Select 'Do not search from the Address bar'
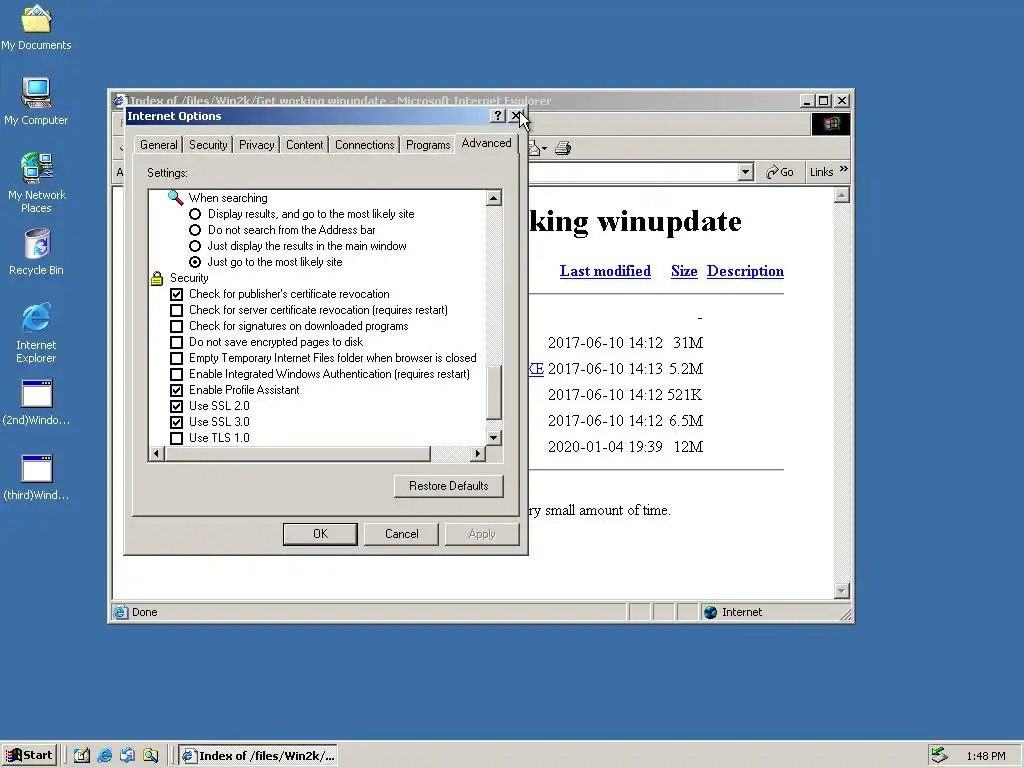This screenshot has height=768, width=1024. (195, 230)
